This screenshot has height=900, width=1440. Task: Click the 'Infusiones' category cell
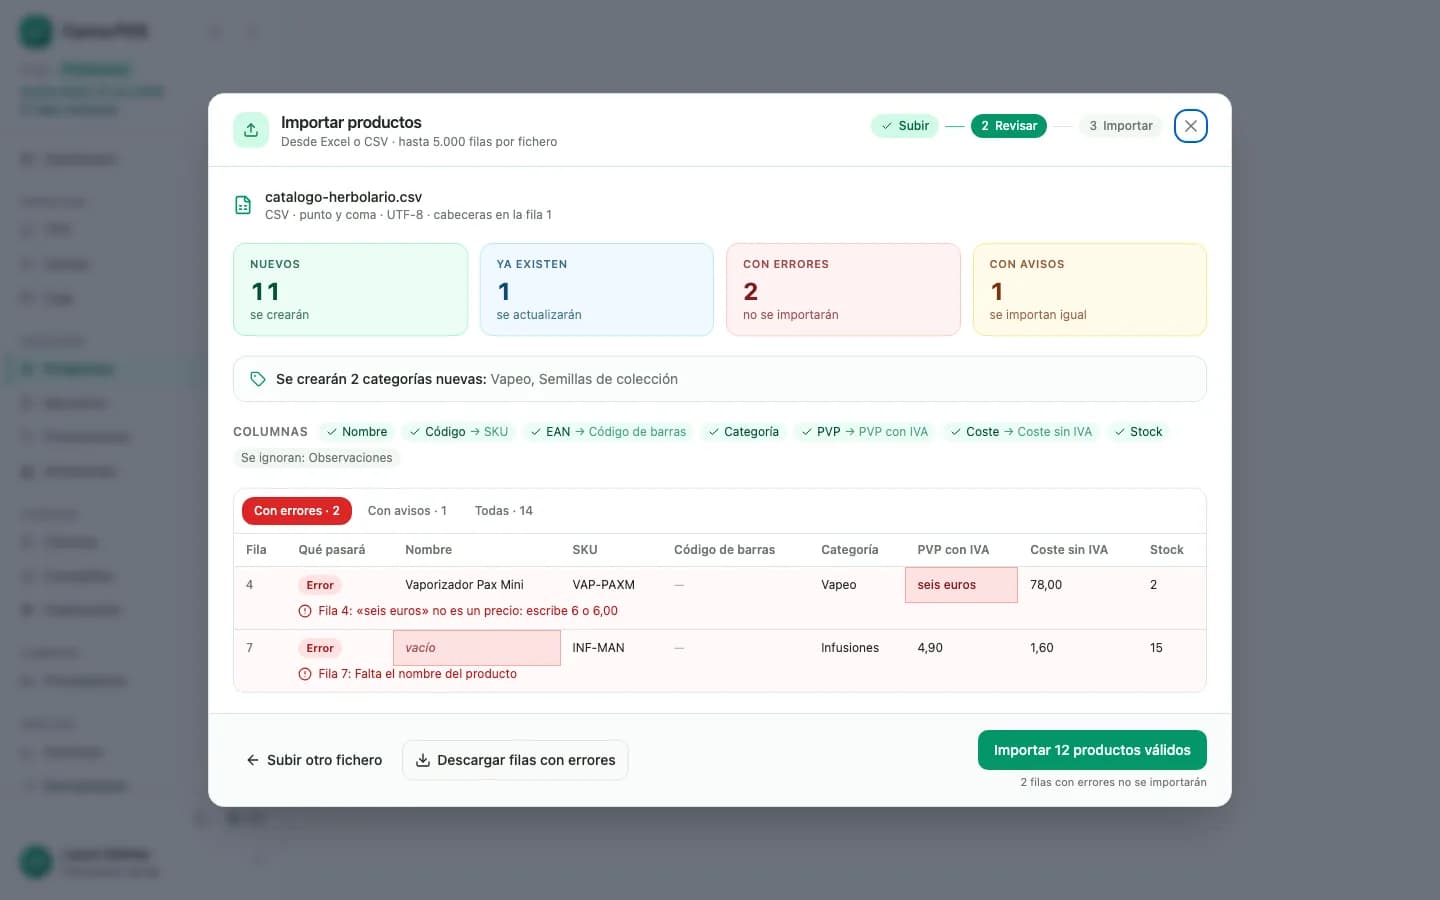pos(850,648)
